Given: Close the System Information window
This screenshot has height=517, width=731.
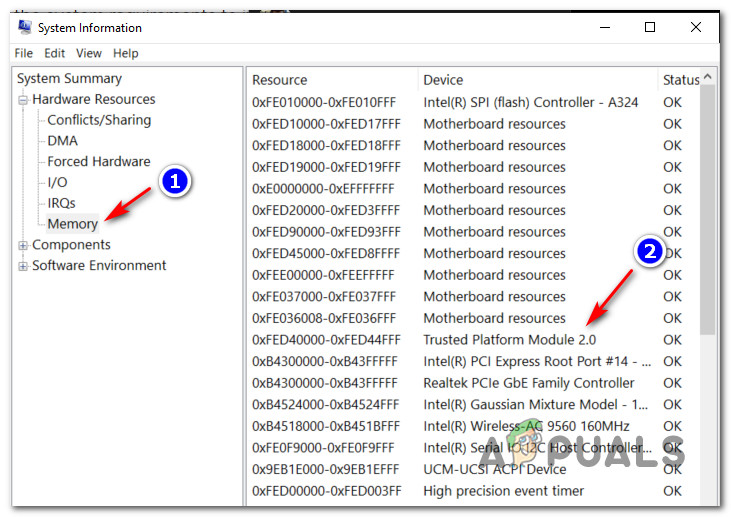Looking at the screenshot, I should [696, 28].
